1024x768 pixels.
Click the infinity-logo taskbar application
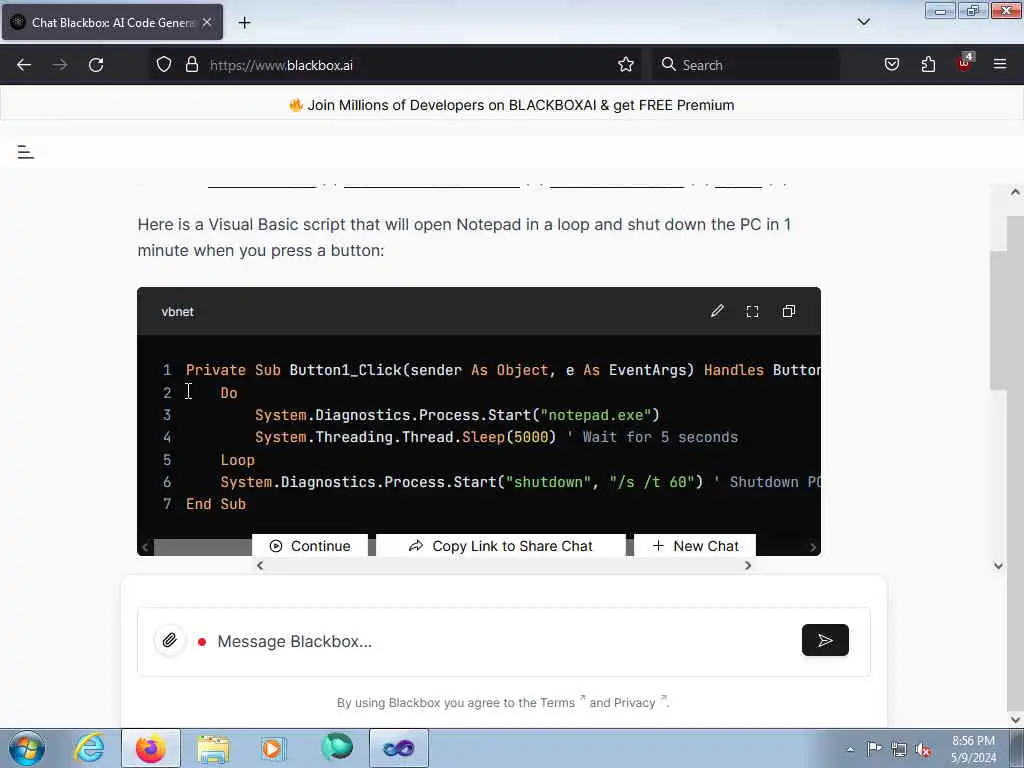click(x=399, y=748)
